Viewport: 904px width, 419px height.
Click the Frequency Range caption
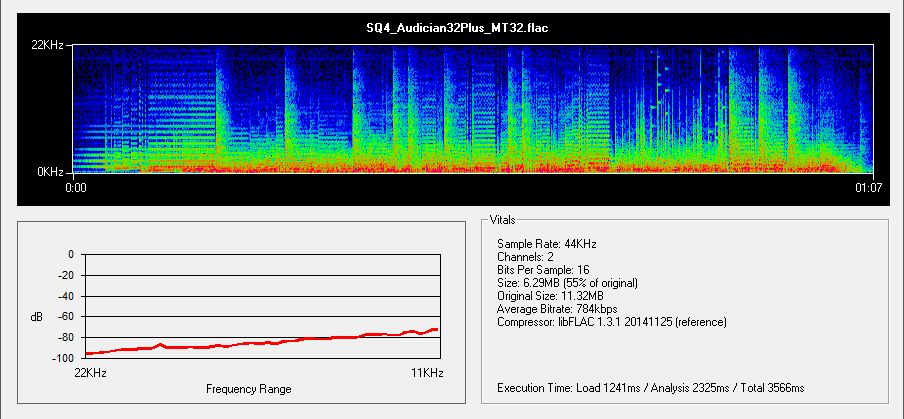coord(248,388)
